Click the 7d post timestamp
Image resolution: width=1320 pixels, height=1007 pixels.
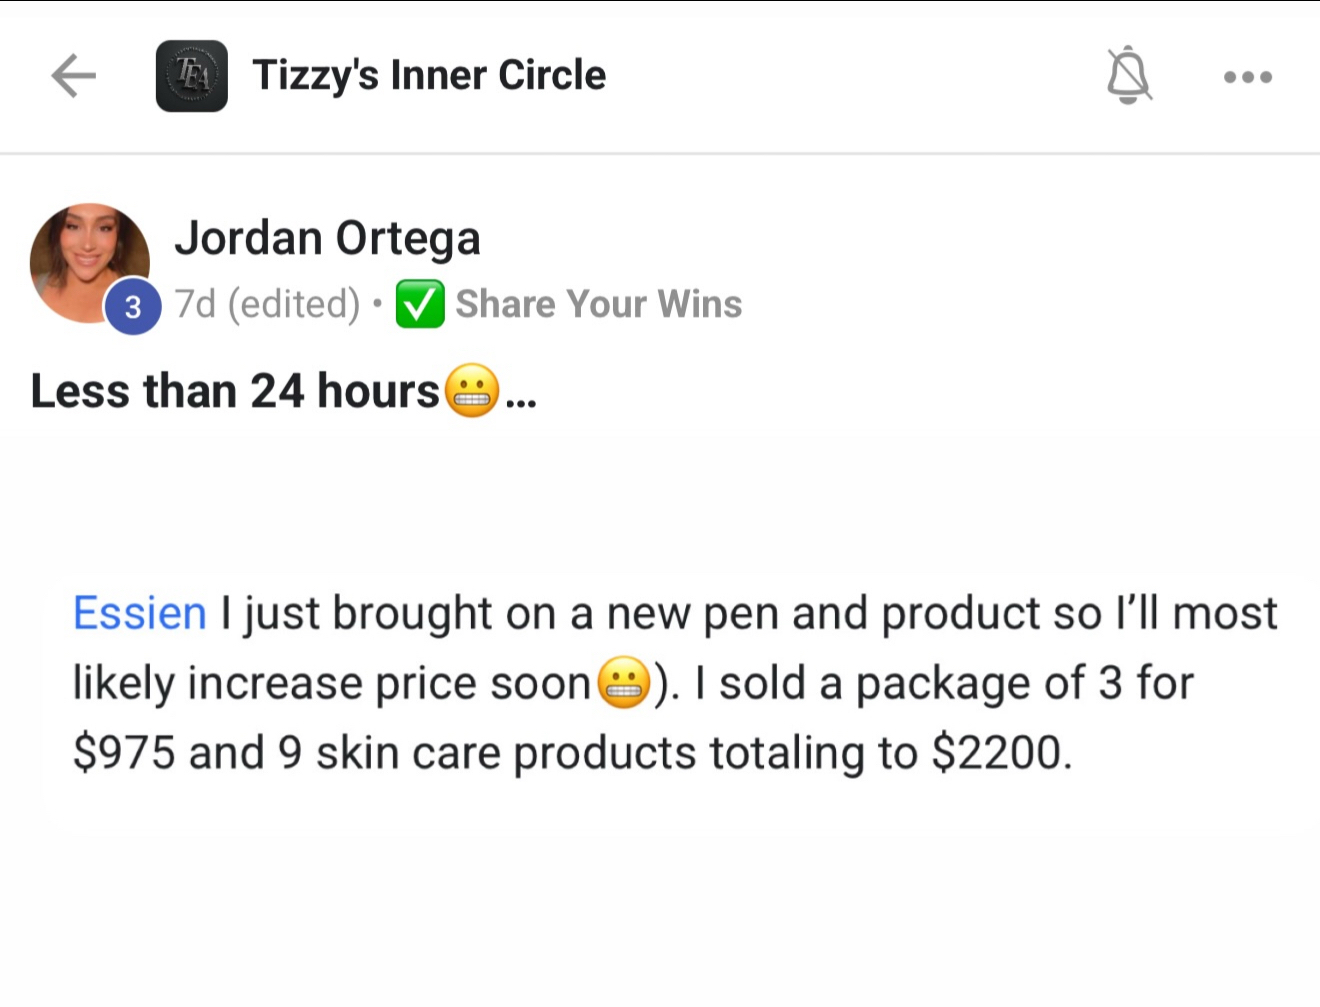coord(195,304)
